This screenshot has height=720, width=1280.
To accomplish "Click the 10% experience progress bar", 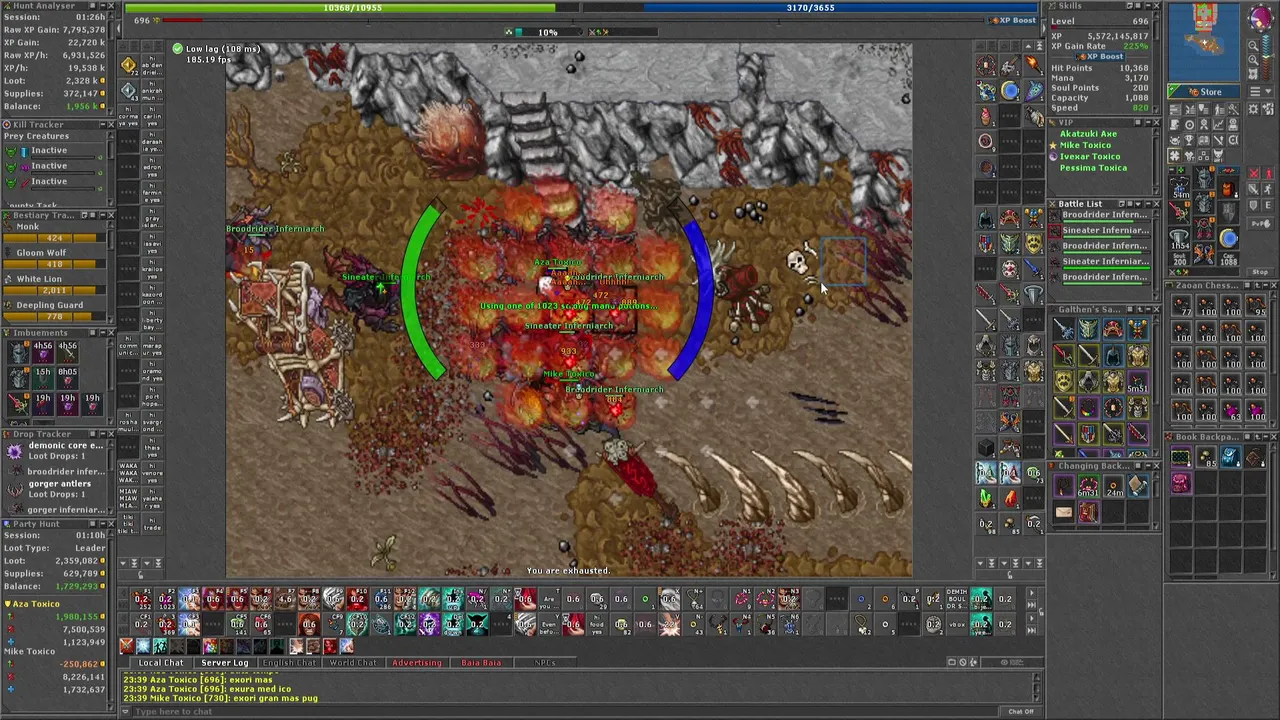I will tap(548, 32).
